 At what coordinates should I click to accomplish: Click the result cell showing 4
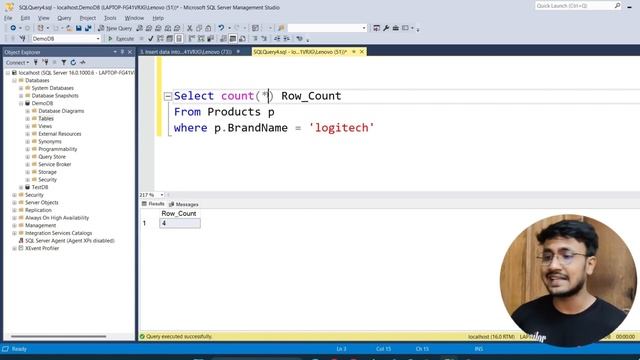point(180,223)
